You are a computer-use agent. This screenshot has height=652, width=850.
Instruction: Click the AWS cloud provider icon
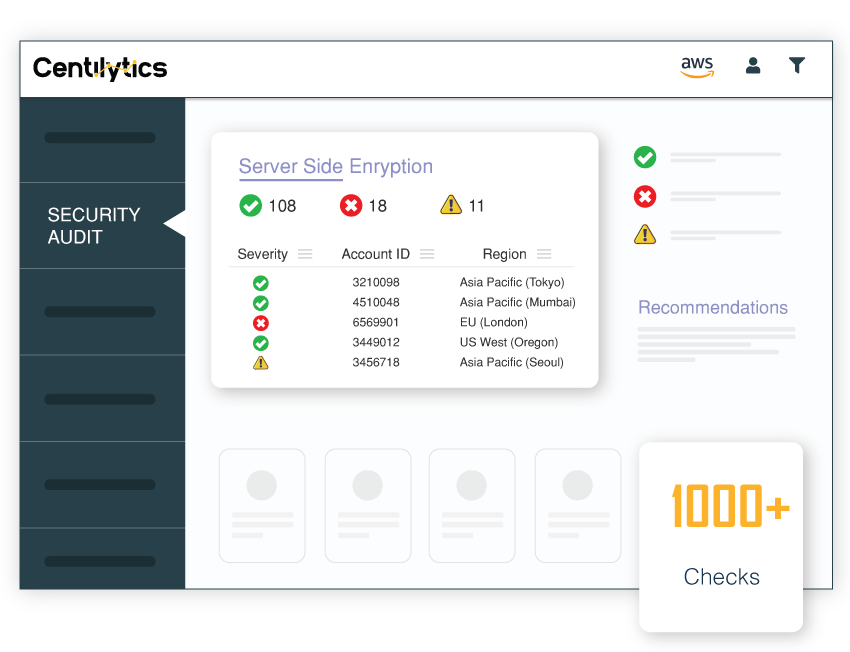697,67
